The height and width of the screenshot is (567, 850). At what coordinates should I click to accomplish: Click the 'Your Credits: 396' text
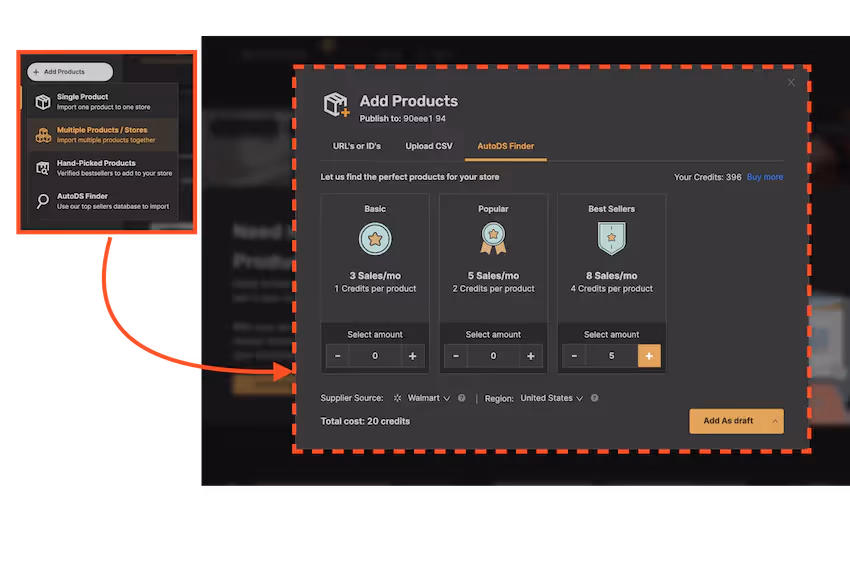(707, 177)
